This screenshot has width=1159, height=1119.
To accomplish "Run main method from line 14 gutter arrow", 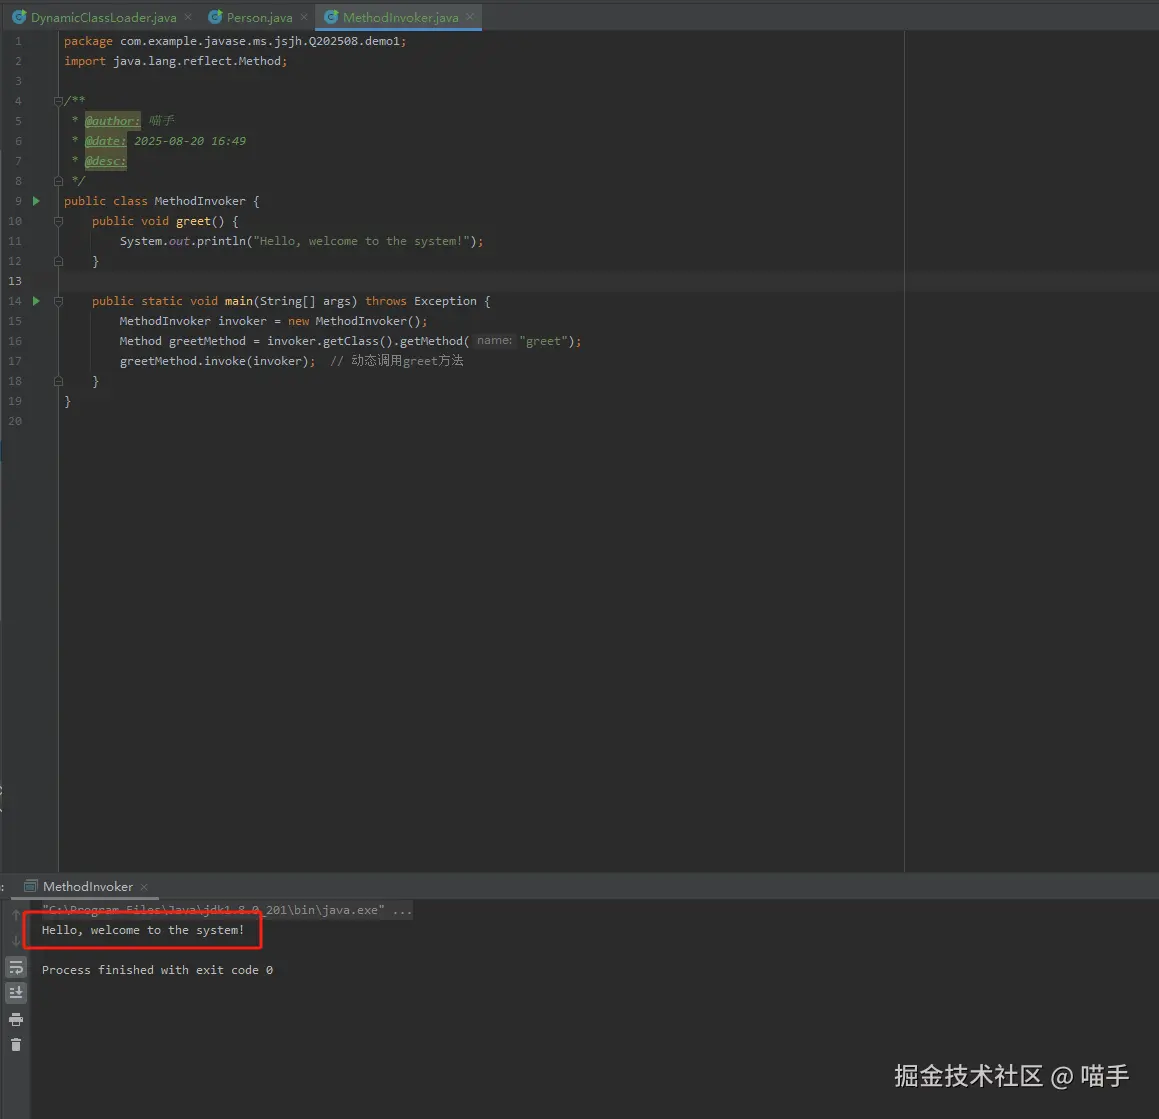I will [35, 301].
